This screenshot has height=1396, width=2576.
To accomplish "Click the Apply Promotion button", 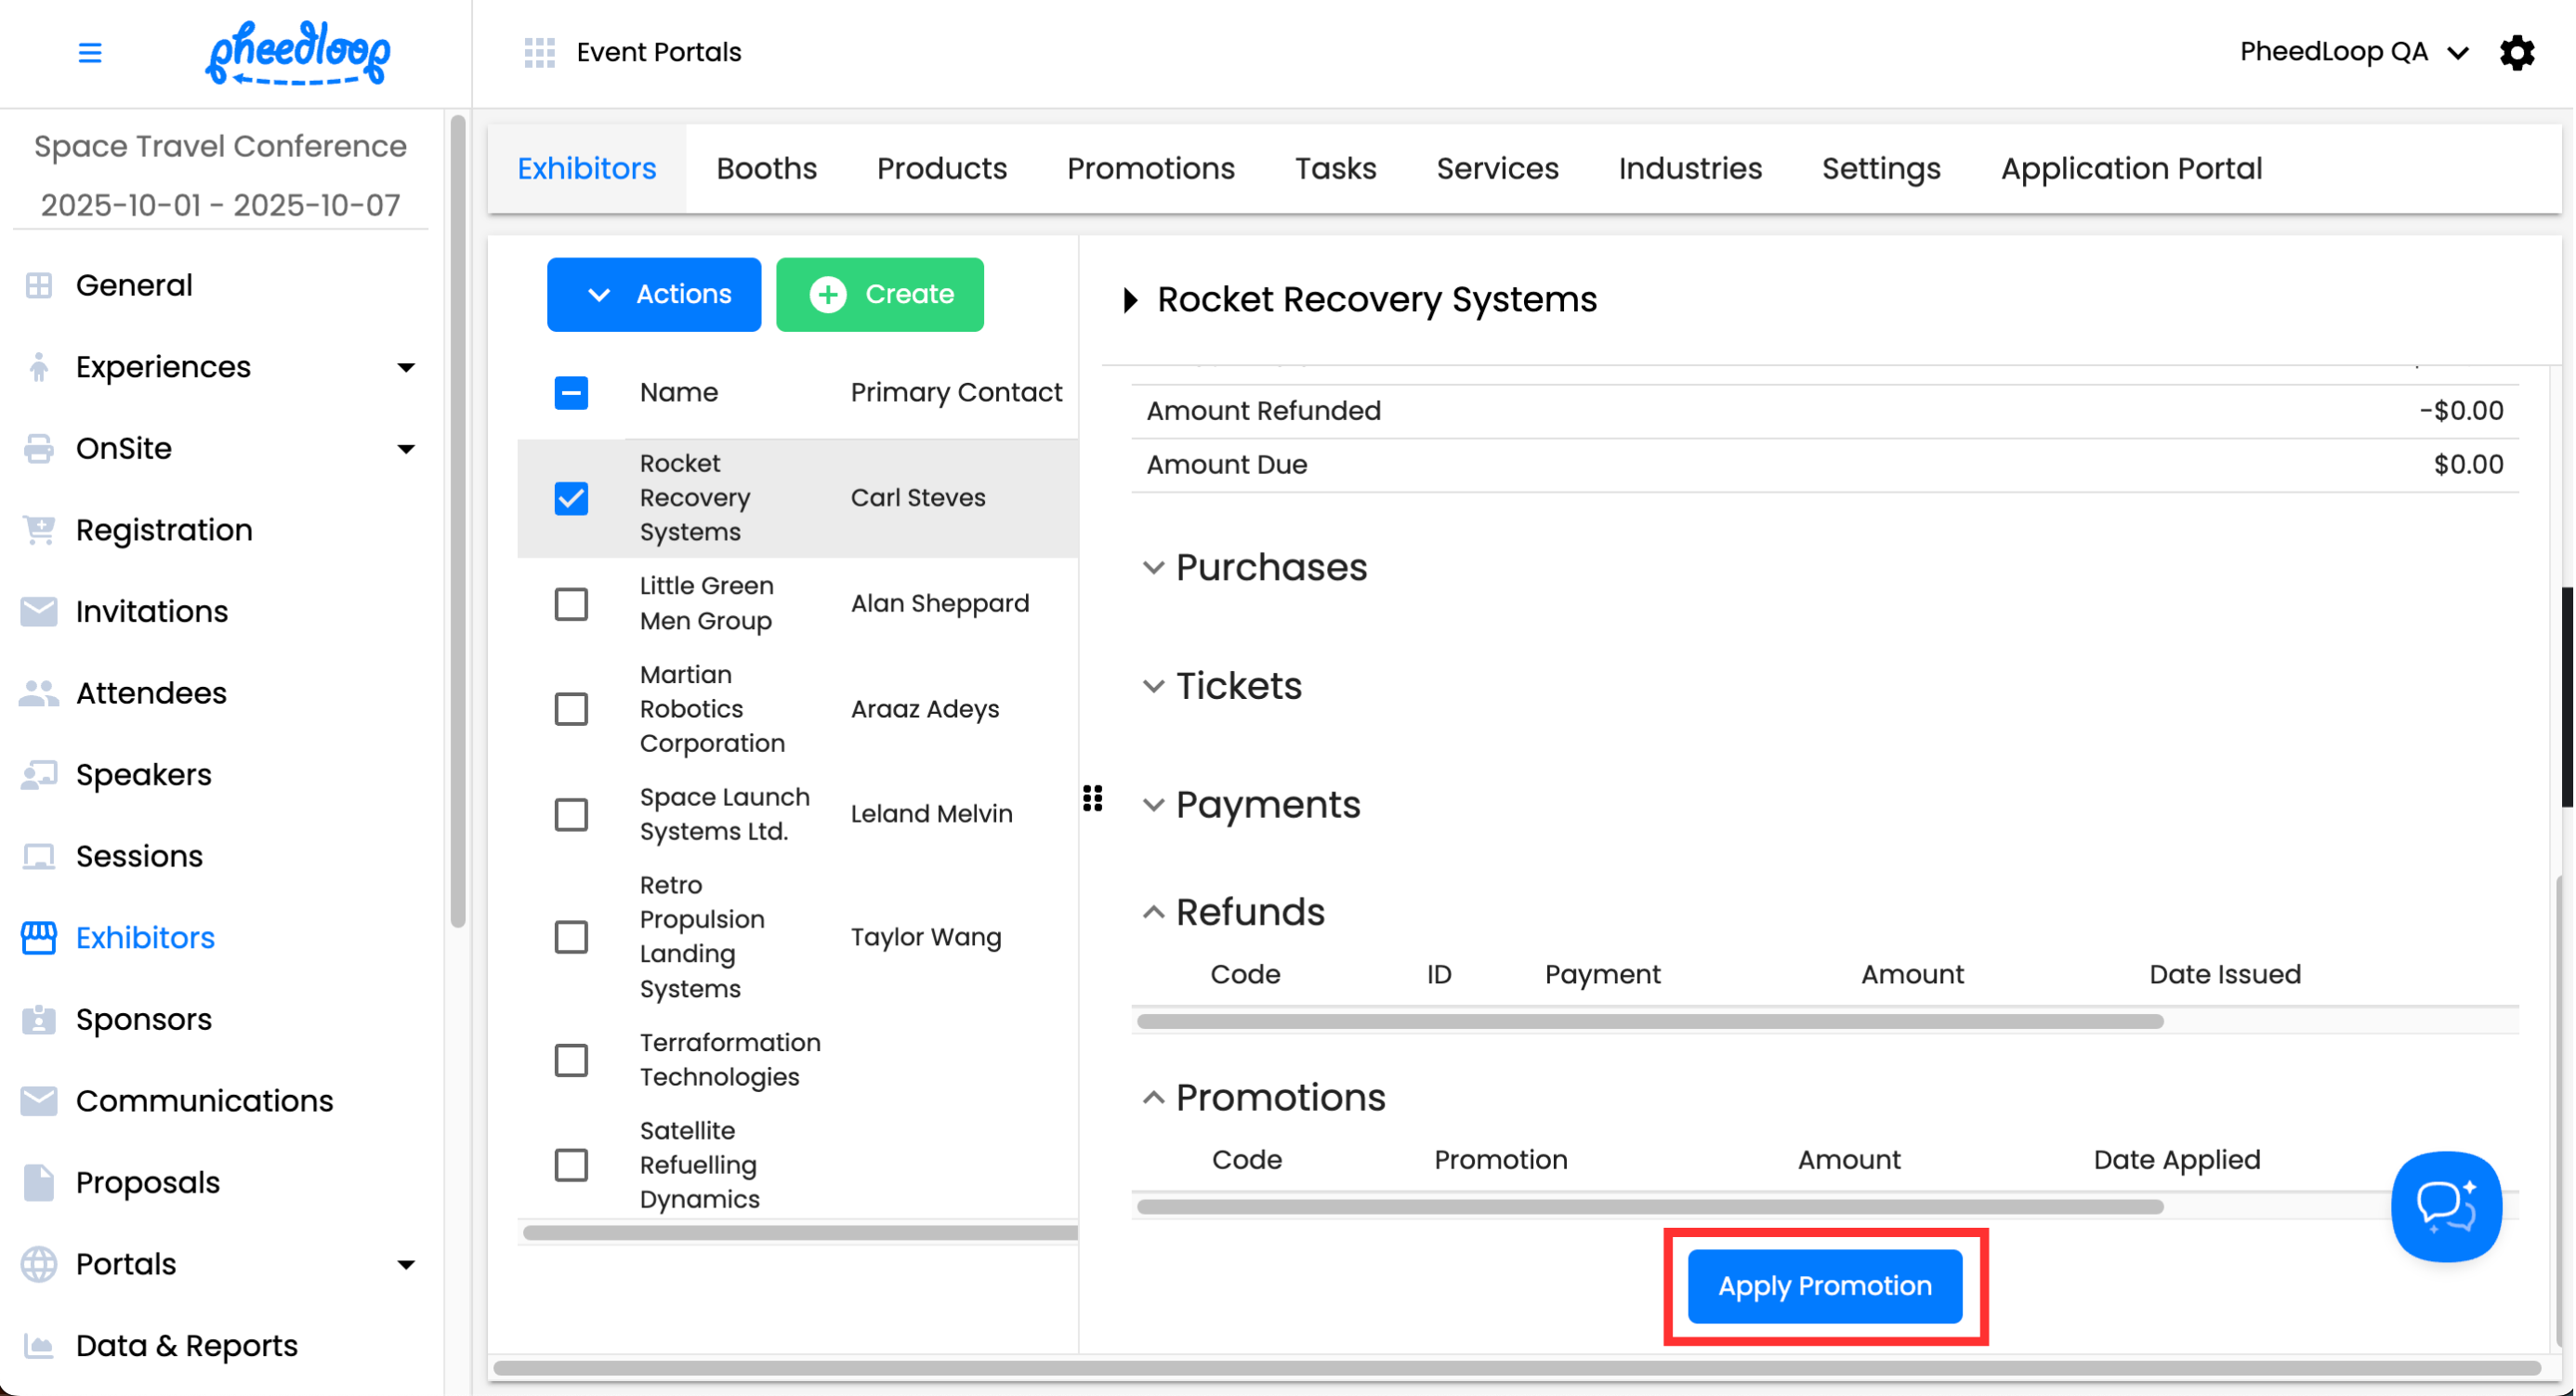I will [1825, 1286].
